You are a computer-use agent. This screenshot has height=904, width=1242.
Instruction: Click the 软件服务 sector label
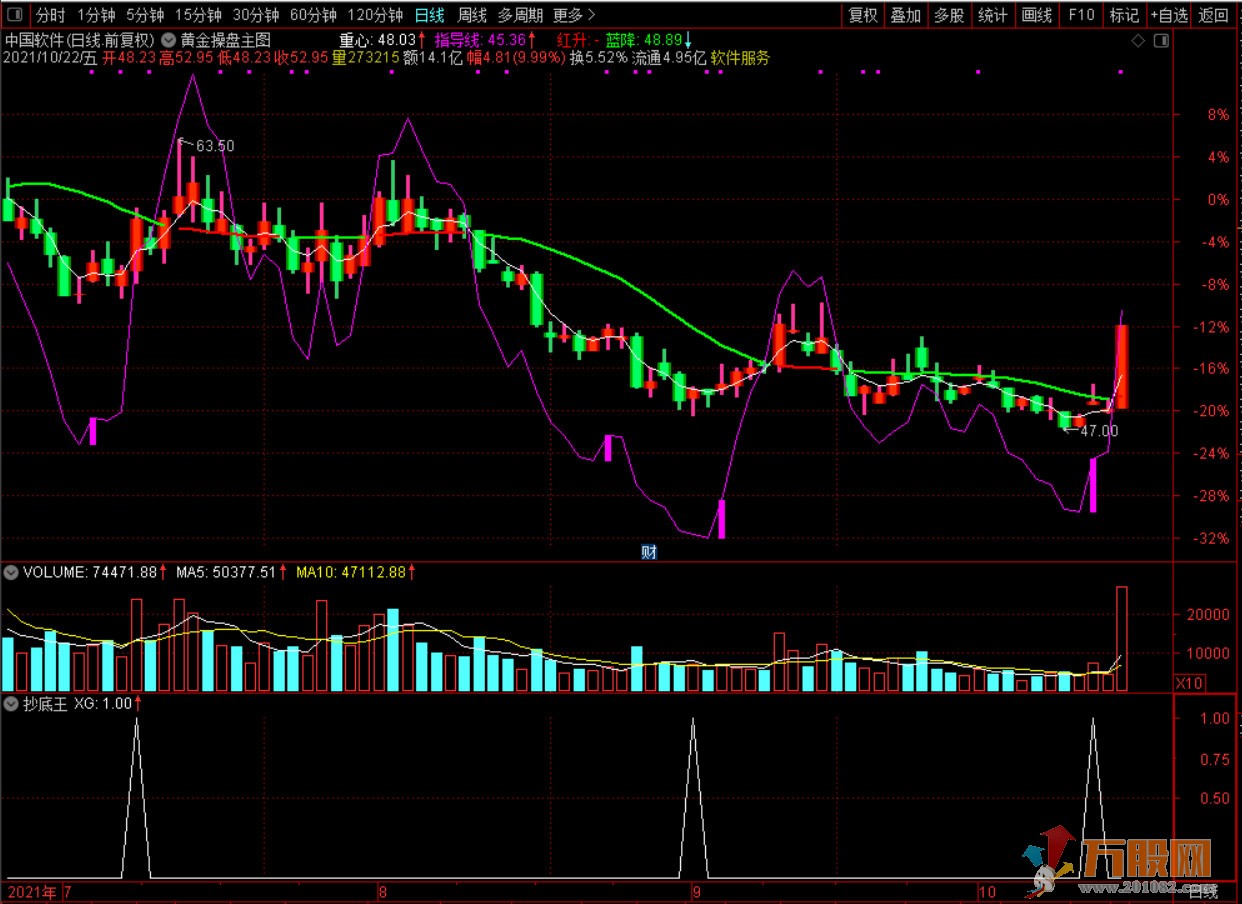tap(741, 58)
